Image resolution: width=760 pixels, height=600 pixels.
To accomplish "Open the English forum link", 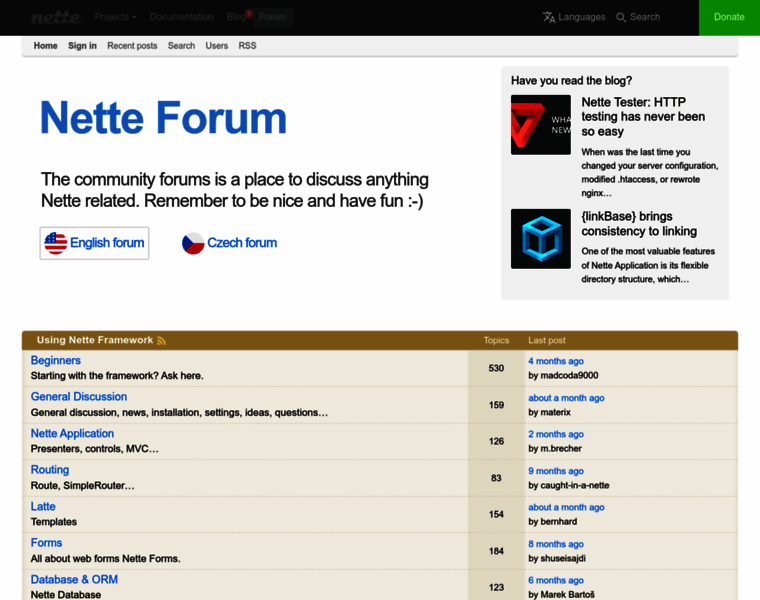I will click(107, 243).
